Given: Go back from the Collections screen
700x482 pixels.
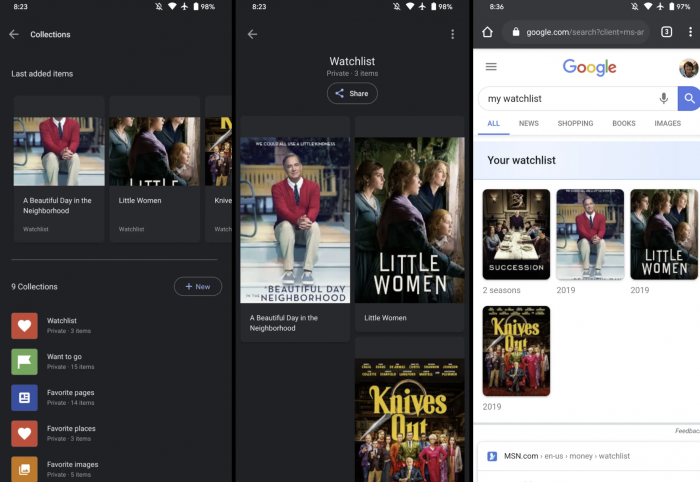Looking at the screenshot, I should point(14,34).
